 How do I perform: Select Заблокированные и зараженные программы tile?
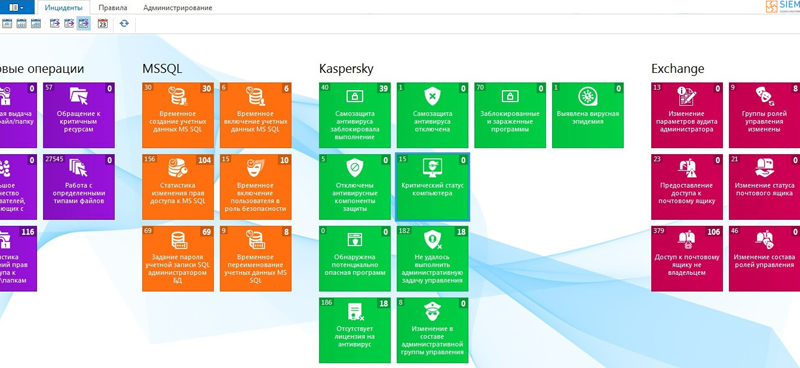click(510, 115)
